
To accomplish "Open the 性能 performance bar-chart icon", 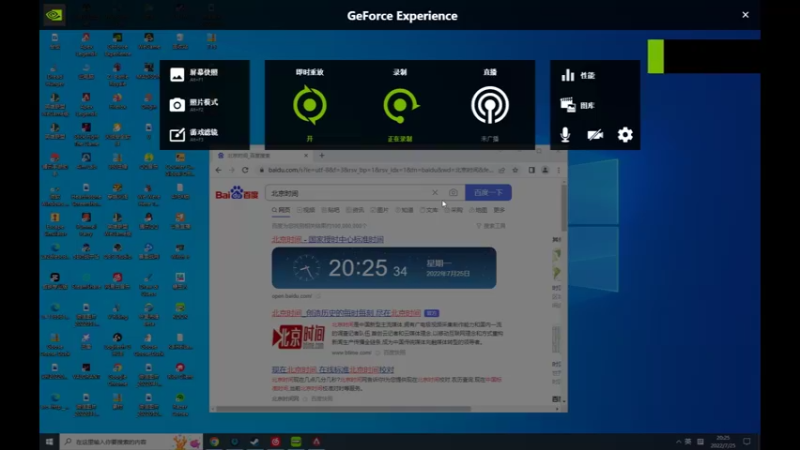I will pyautogui.click(x=568, y=75).
